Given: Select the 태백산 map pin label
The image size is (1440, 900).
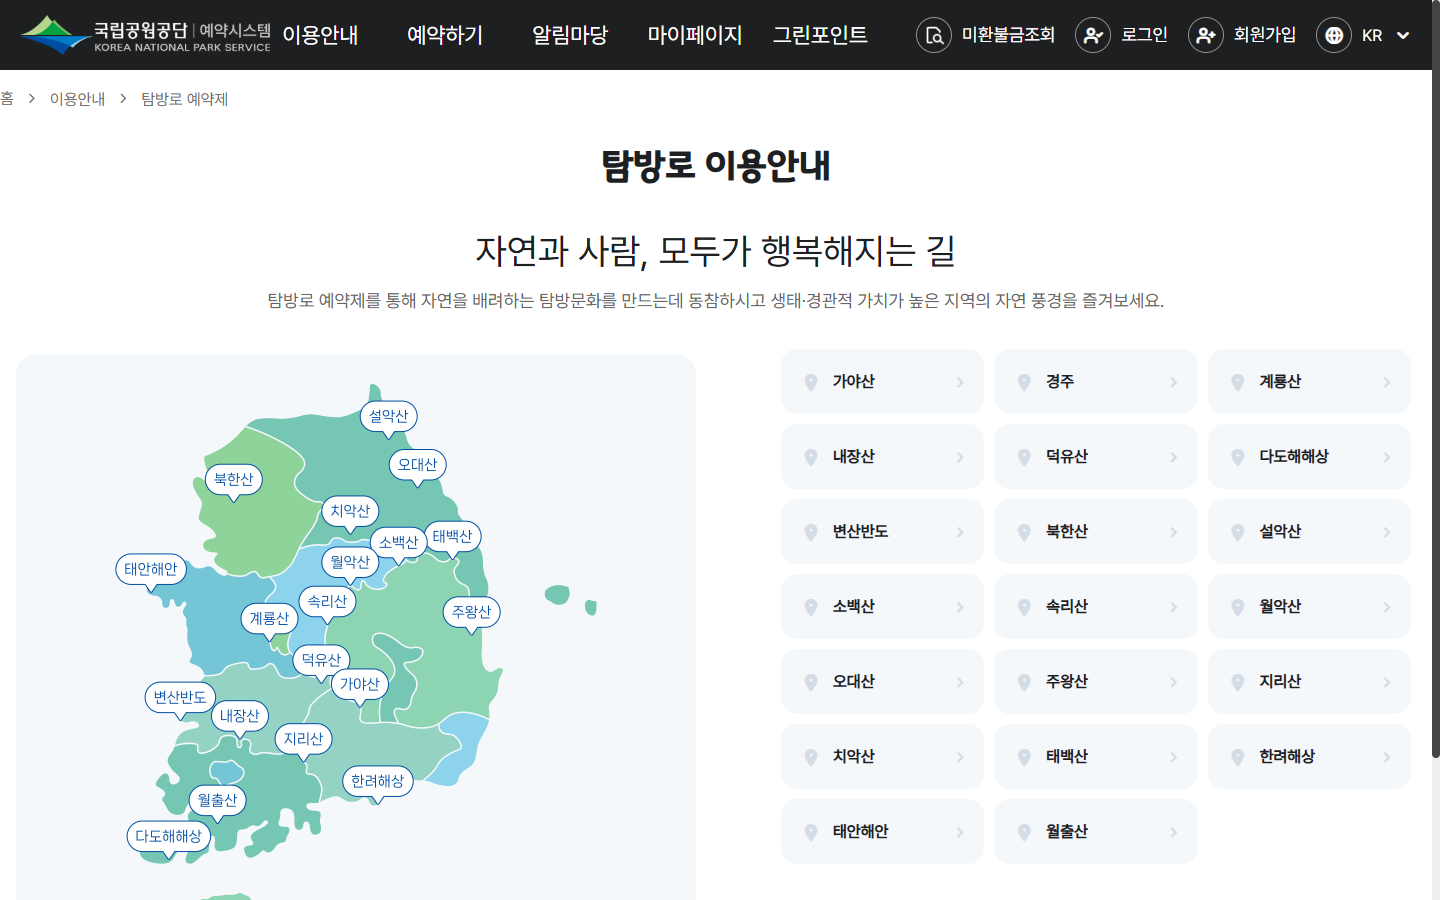Looking at the screenshot, I should [452, 537].
